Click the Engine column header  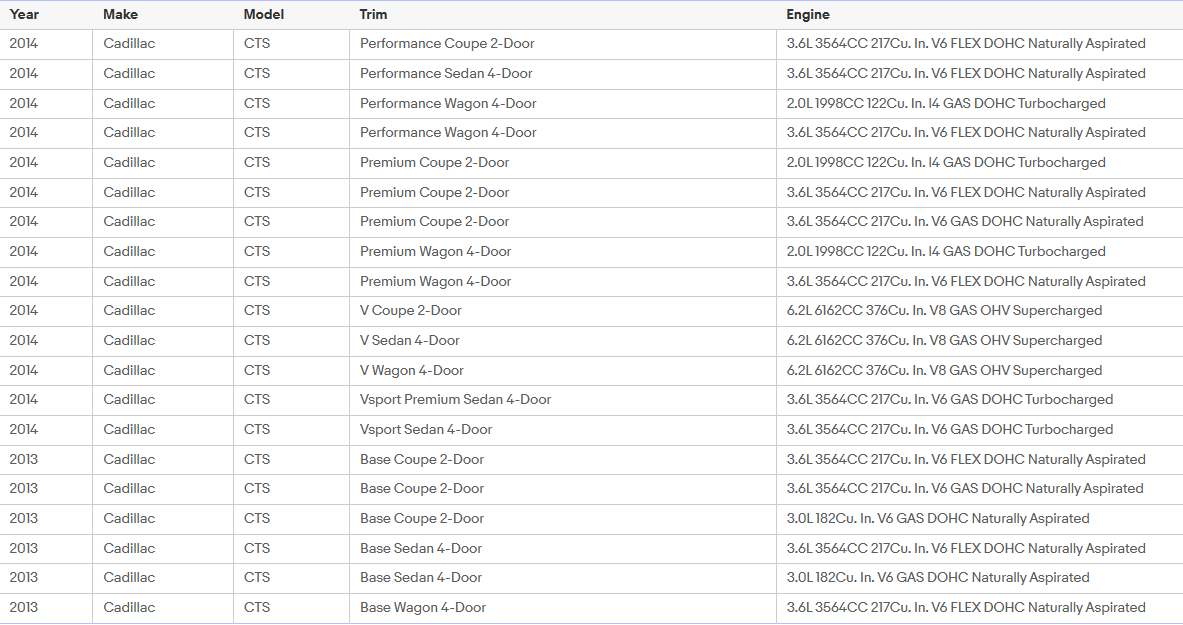[x=808, y=14]
